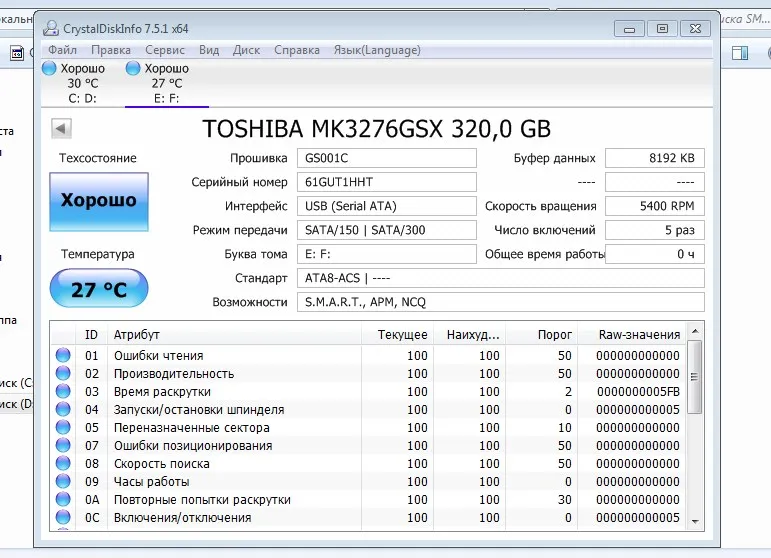
Task: Click the transfer mode field SATA/150 | SATA/300
Action: coord(386,230)
